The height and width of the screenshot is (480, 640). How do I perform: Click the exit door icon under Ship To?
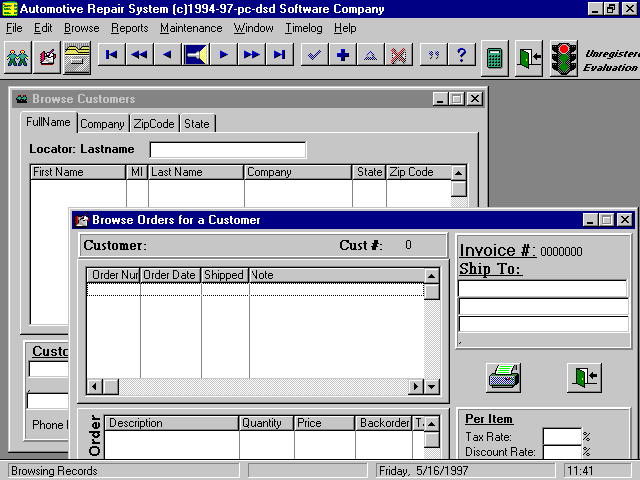[583, 377]
